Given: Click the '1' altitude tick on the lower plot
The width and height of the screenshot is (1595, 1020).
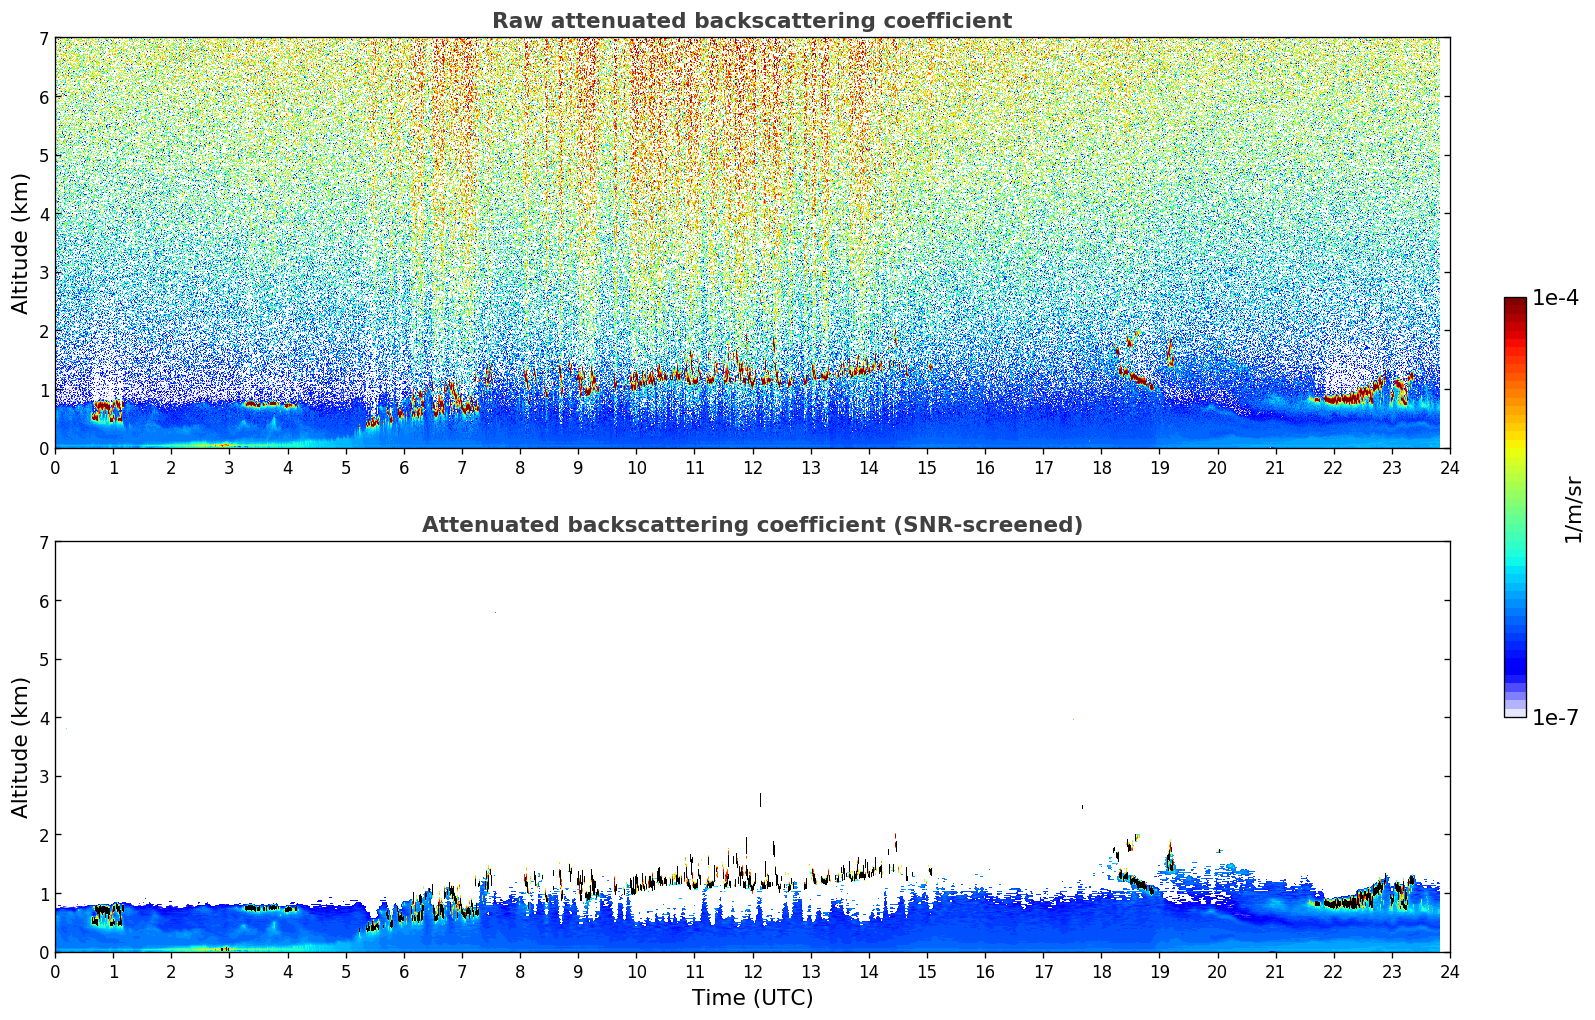Looking at the screenshot, I should coord(44,894).
